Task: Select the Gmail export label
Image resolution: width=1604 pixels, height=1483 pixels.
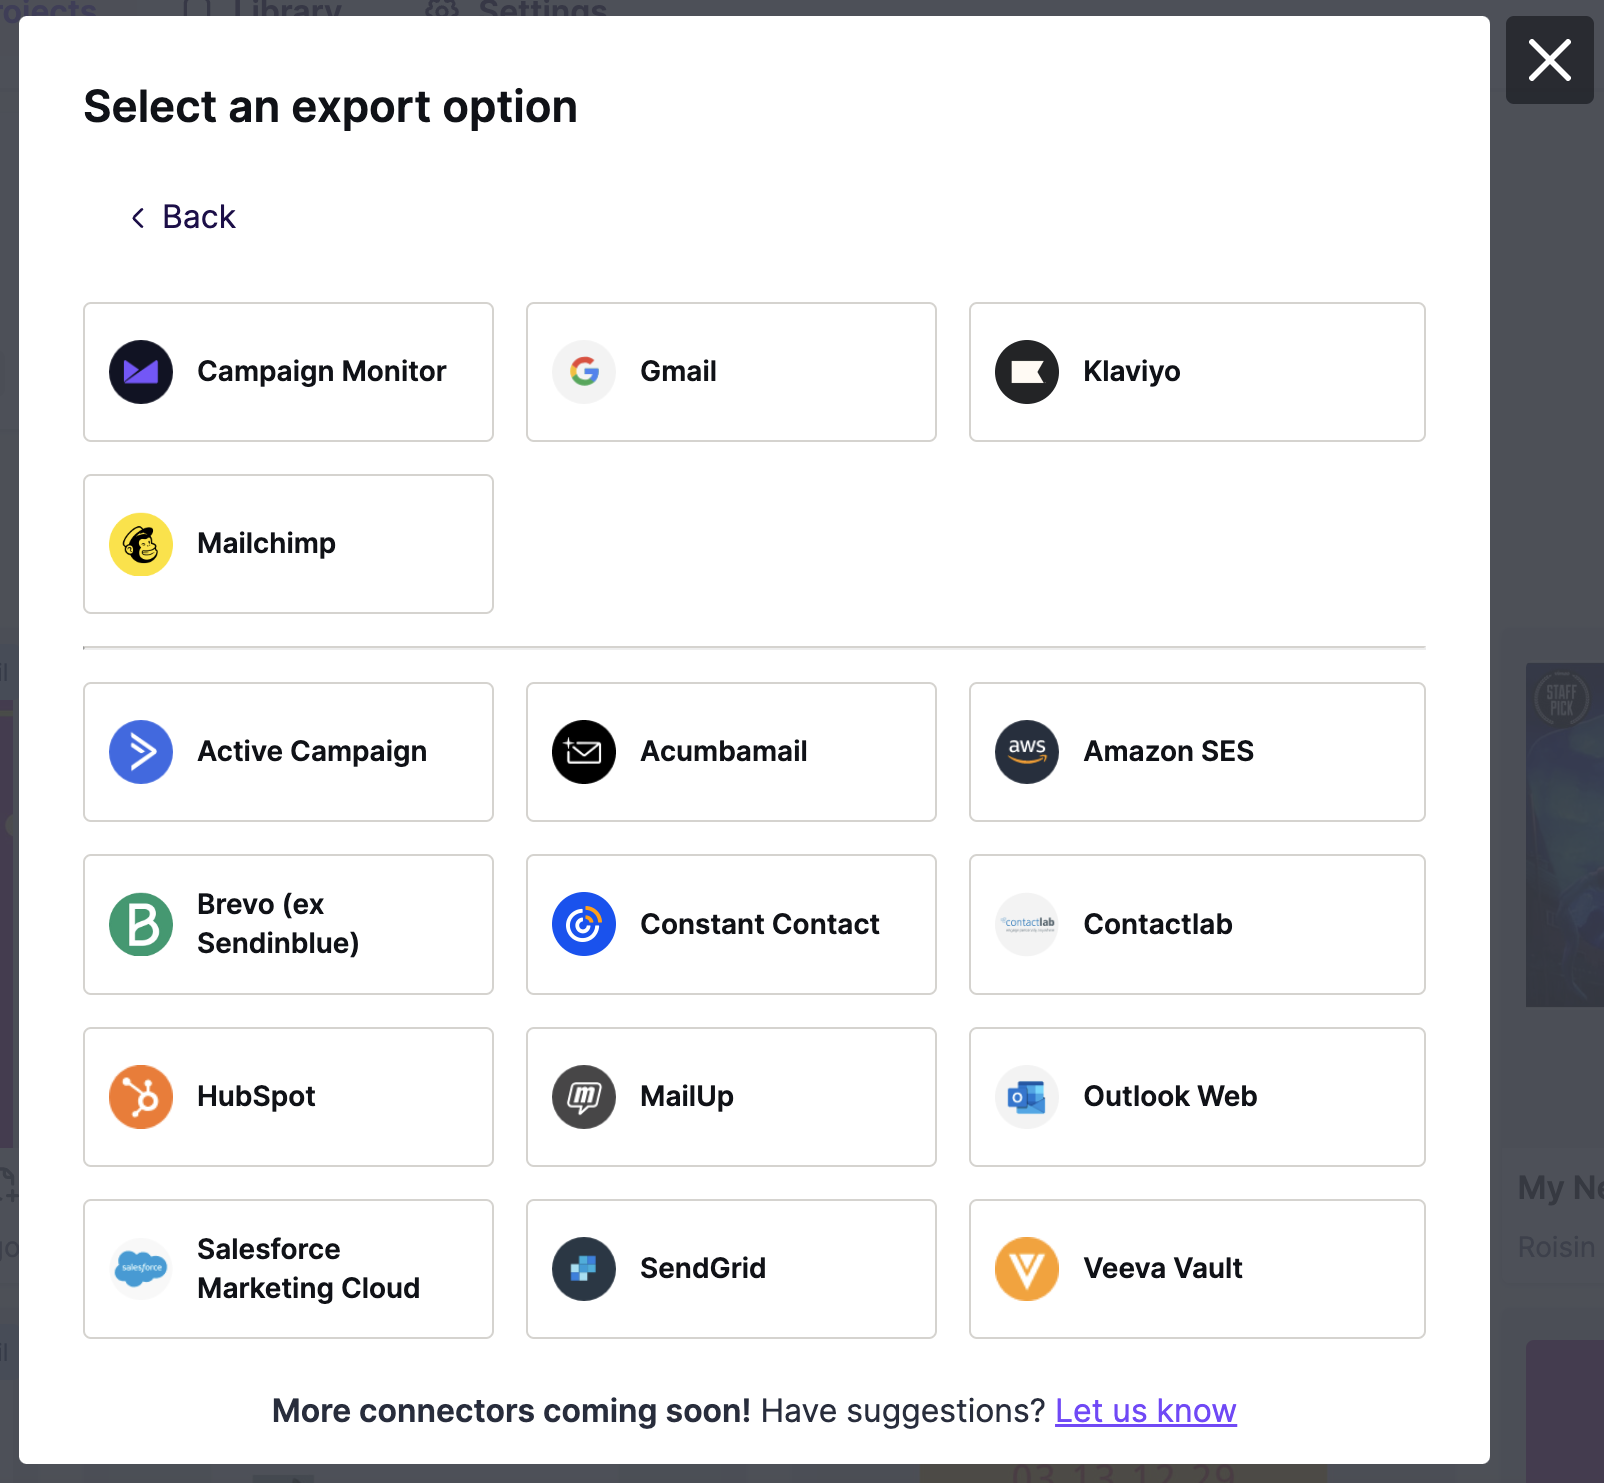Action: (679, 372)
